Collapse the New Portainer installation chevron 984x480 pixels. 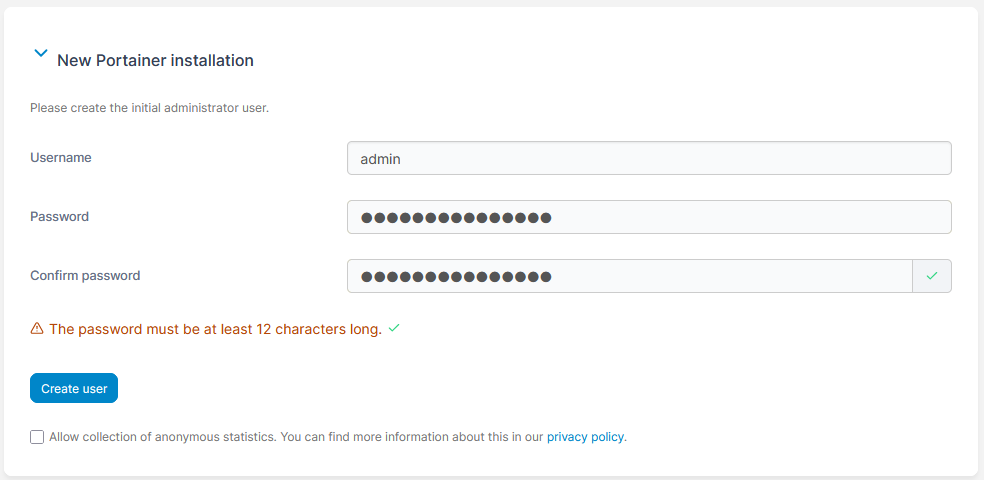pyautogui.click(x=40, y=54)
